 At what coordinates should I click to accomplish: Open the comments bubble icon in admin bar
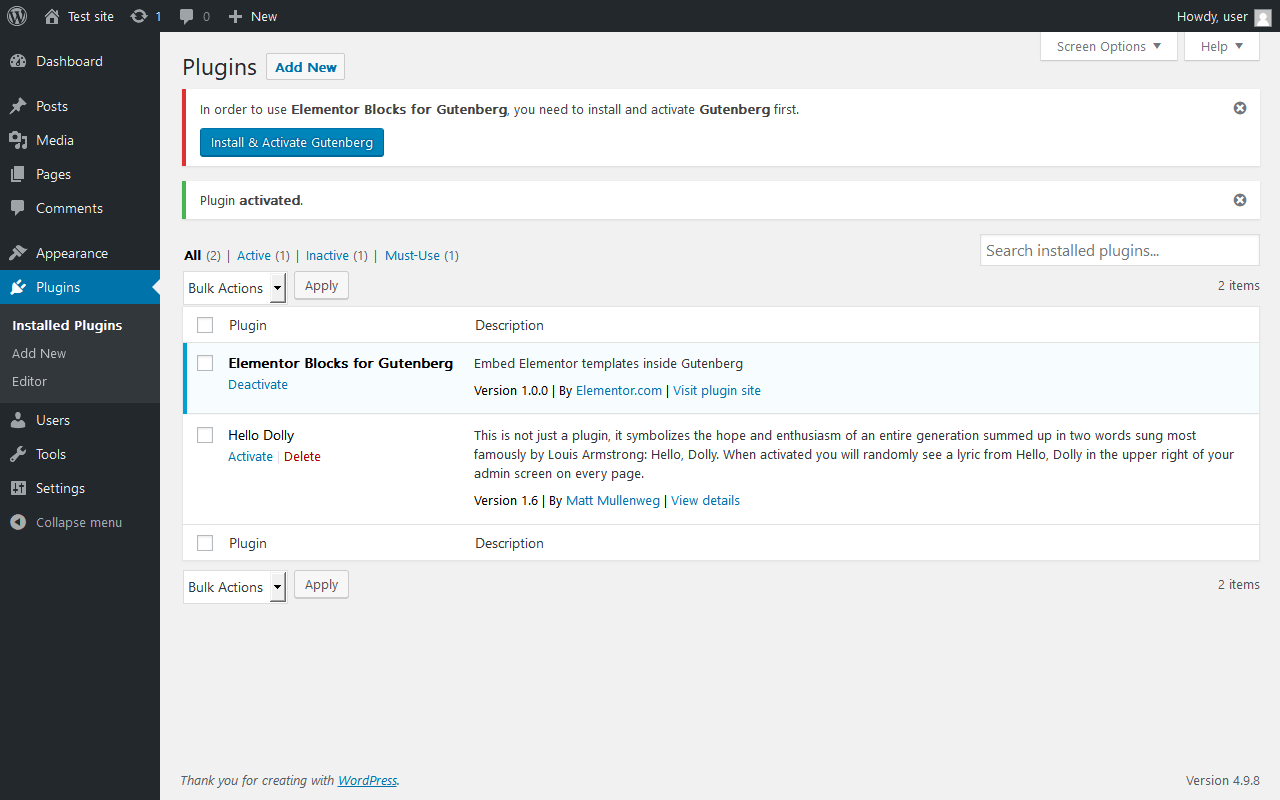pyautogui.click(x=187, y=16)
